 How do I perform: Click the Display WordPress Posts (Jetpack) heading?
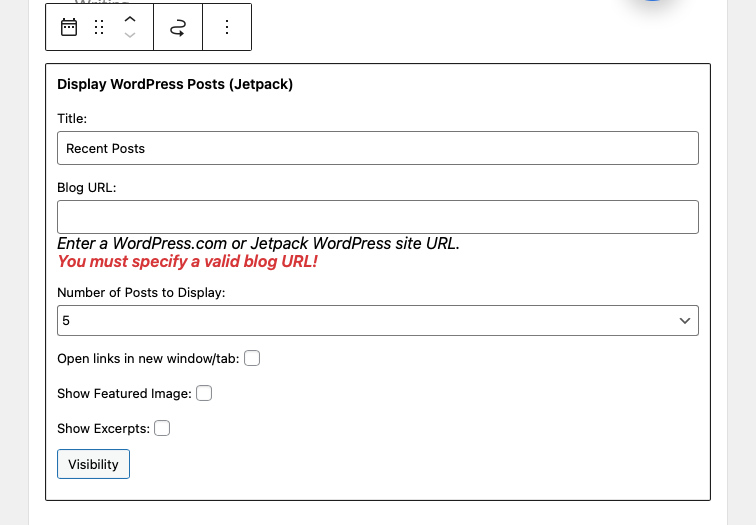click(175, 84)
